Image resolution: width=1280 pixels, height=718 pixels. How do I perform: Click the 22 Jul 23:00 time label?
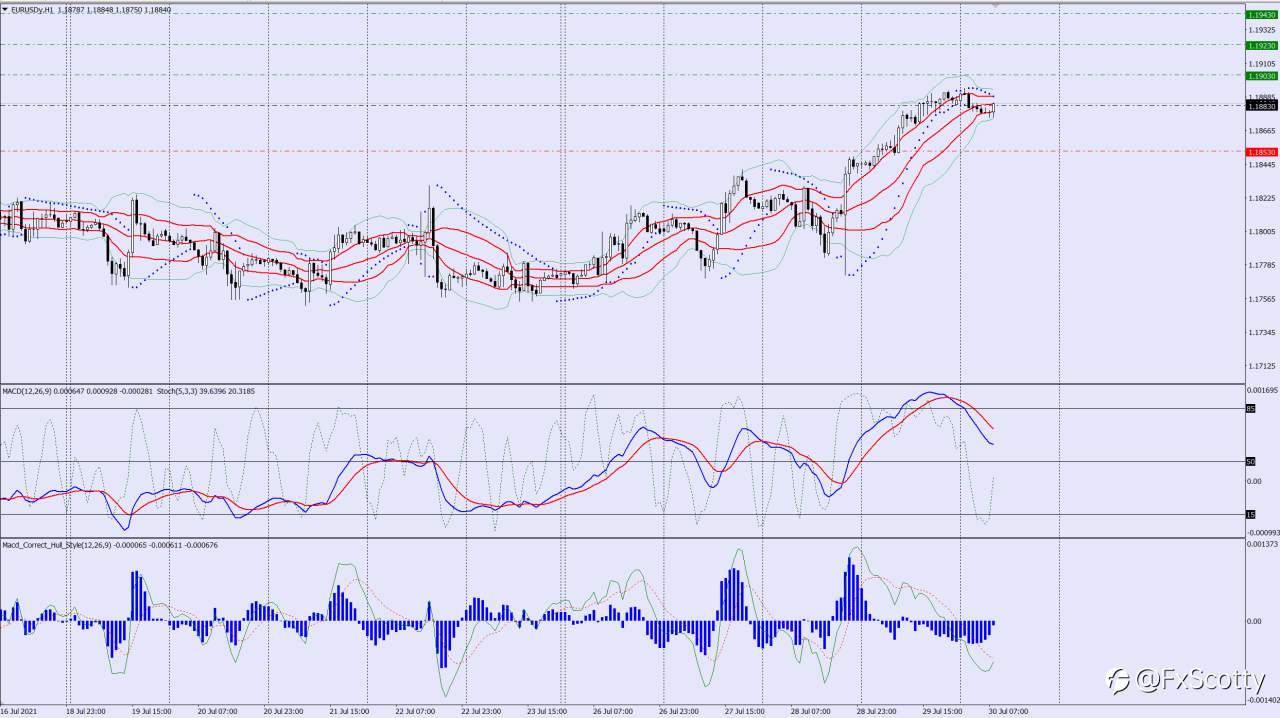pos(481,712)
